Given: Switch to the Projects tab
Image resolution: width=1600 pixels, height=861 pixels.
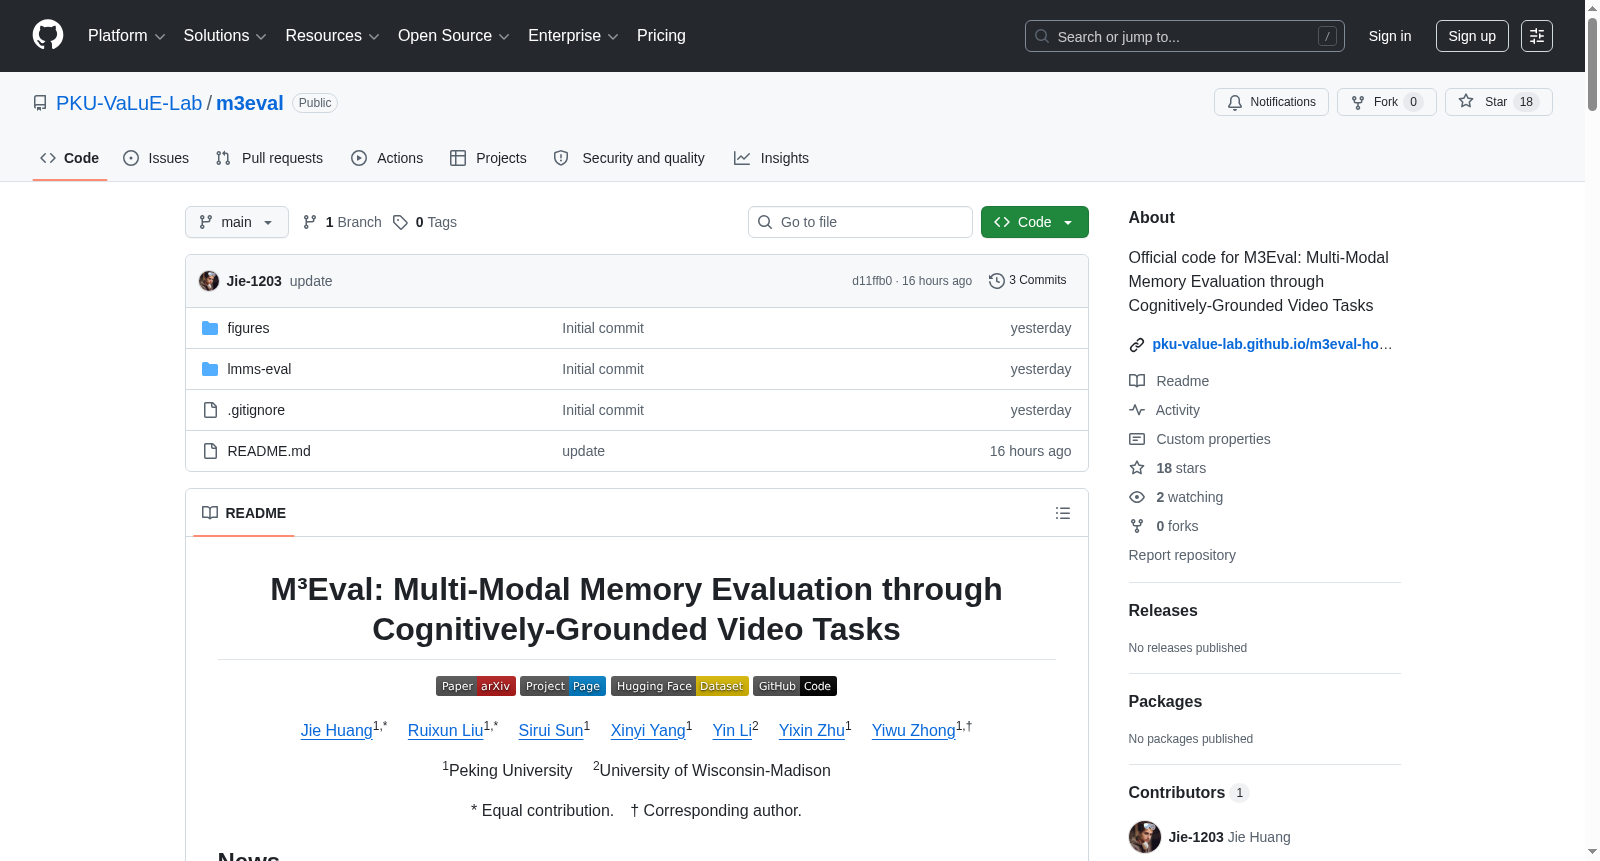Looking at the screenshot, I should [x=488, y=158].
